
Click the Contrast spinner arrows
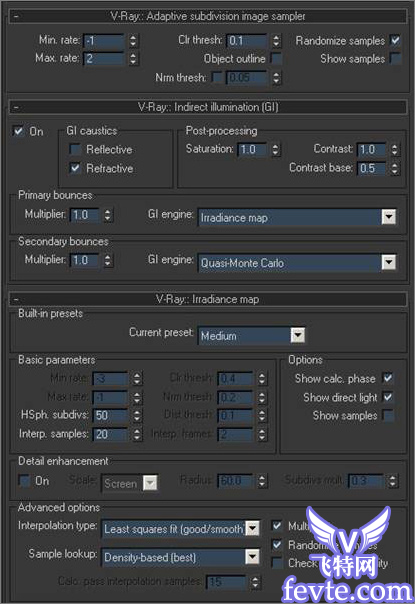(394, 149)
